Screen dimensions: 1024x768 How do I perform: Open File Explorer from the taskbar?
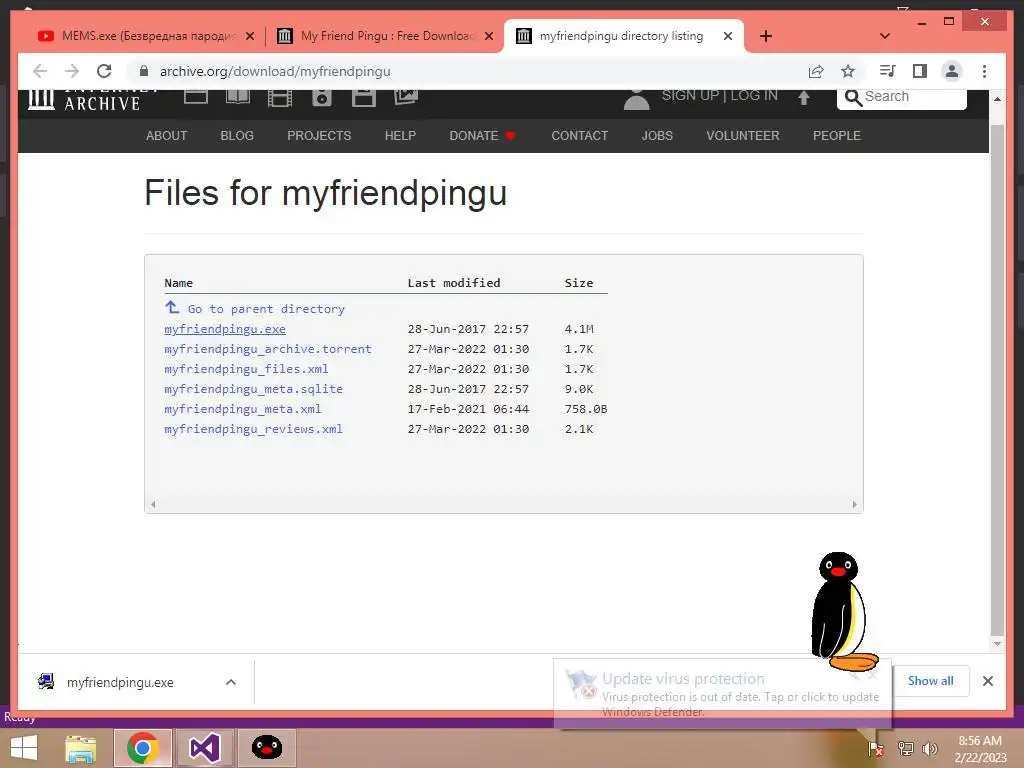click(81, 748)
